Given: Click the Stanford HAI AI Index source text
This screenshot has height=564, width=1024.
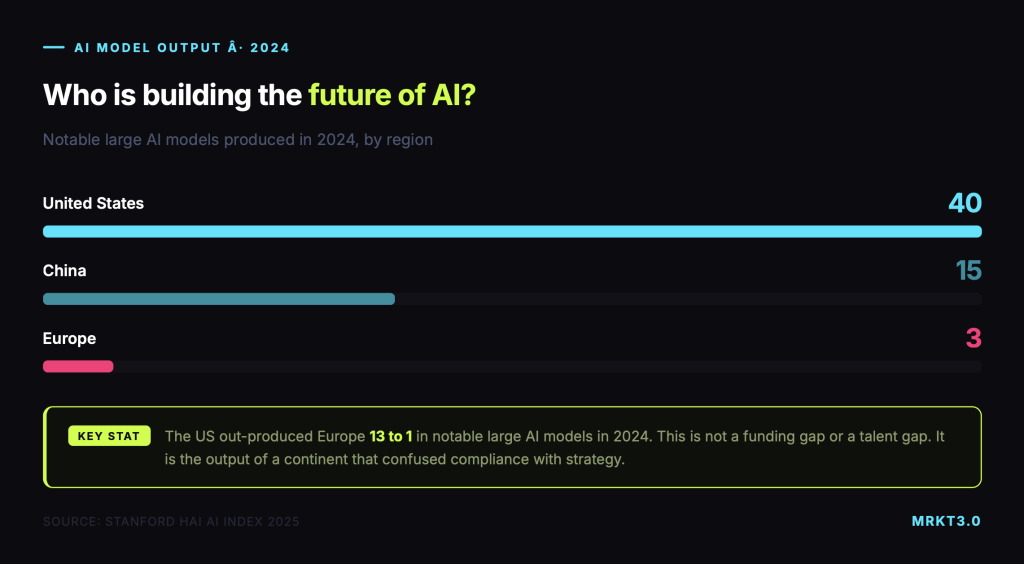Looking at the screenshot, I should coord(171,521).
